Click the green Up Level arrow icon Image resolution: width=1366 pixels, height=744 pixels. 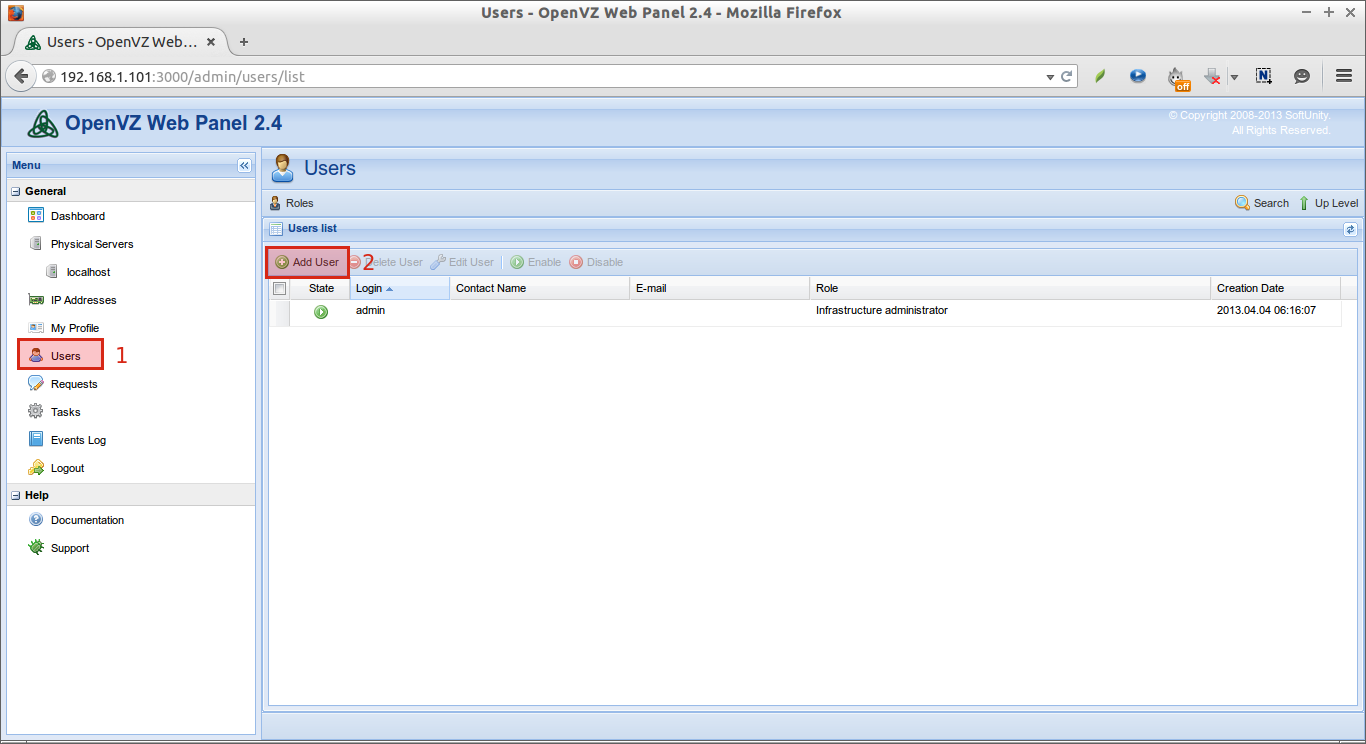tap(1304, 203)
